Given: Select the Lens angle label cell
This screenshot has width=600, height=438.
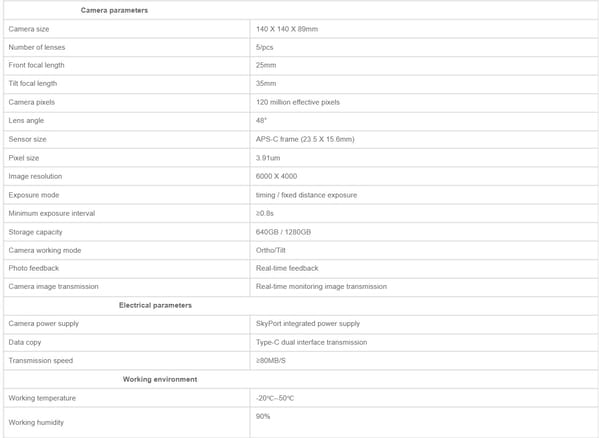Looking at the screenshot, I should coord(28,120).
